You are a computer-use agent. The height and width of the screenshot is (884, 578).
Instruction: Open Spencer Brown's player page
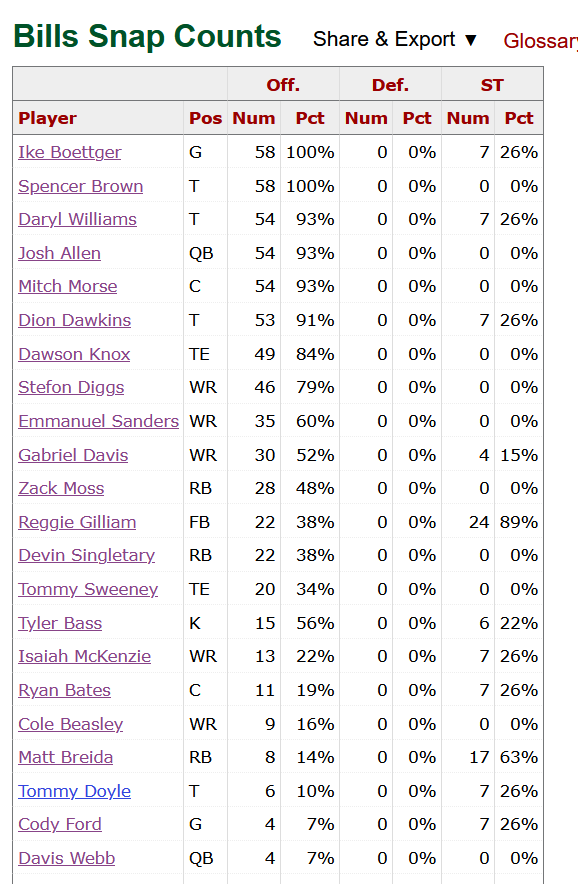click(x=81, y=186)
